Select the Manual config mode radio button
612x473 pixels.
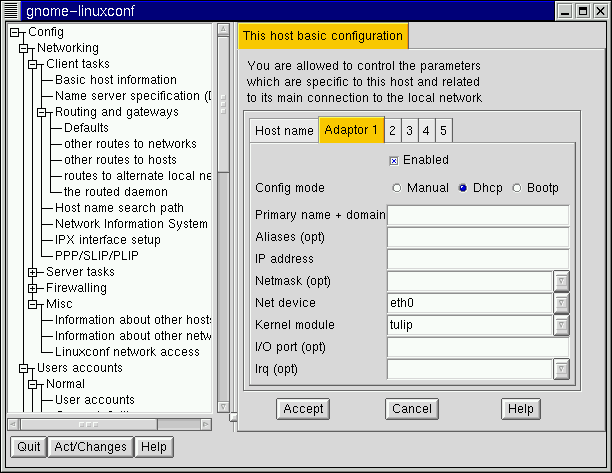397,188
